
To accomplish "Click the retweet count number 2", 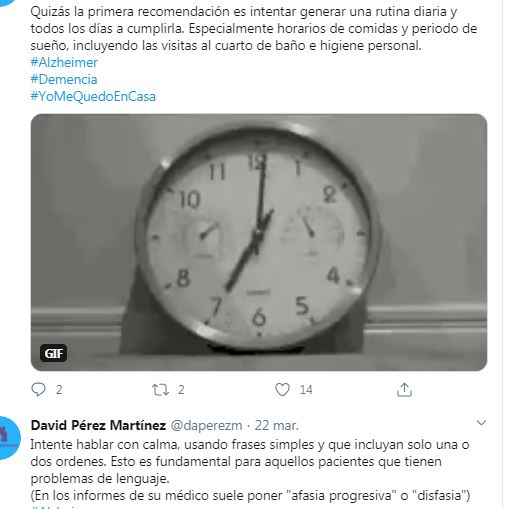I will [181, 390].
